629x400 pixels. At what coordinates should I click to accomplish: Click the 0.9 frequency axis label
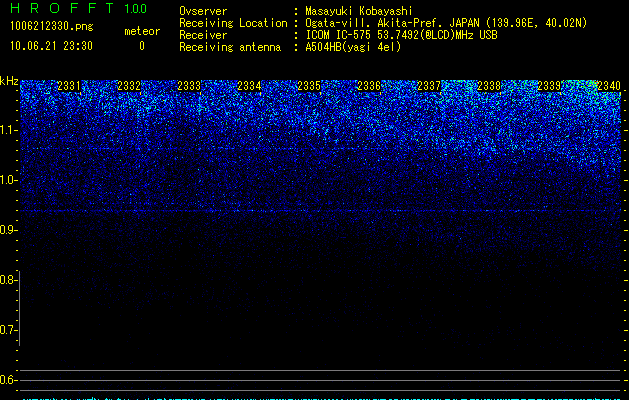(x=9, y=230)
